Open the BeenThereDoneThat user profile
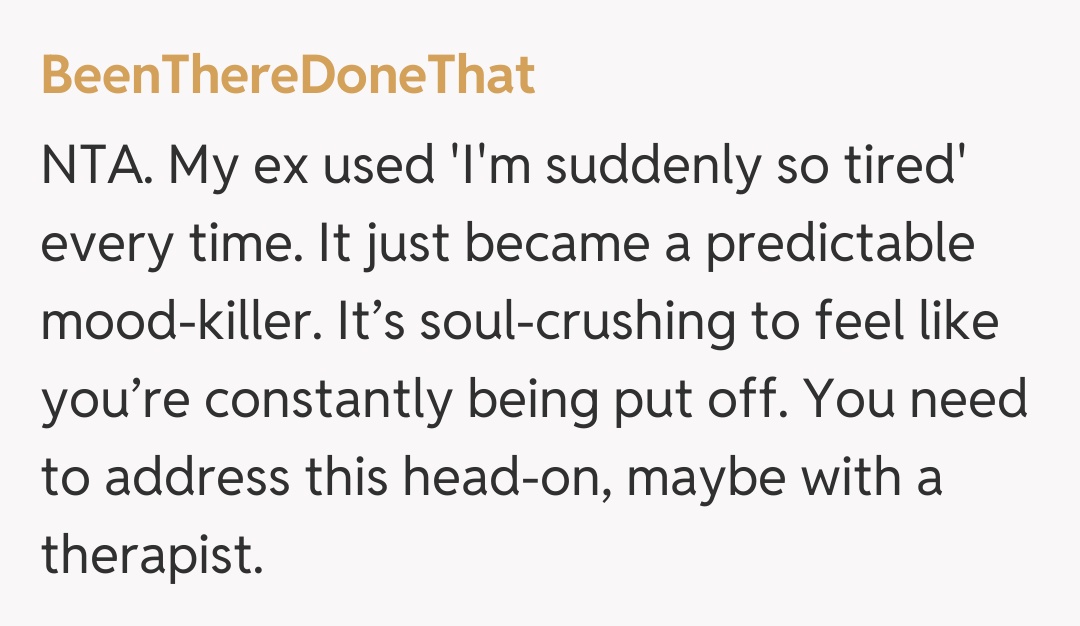 288,76
